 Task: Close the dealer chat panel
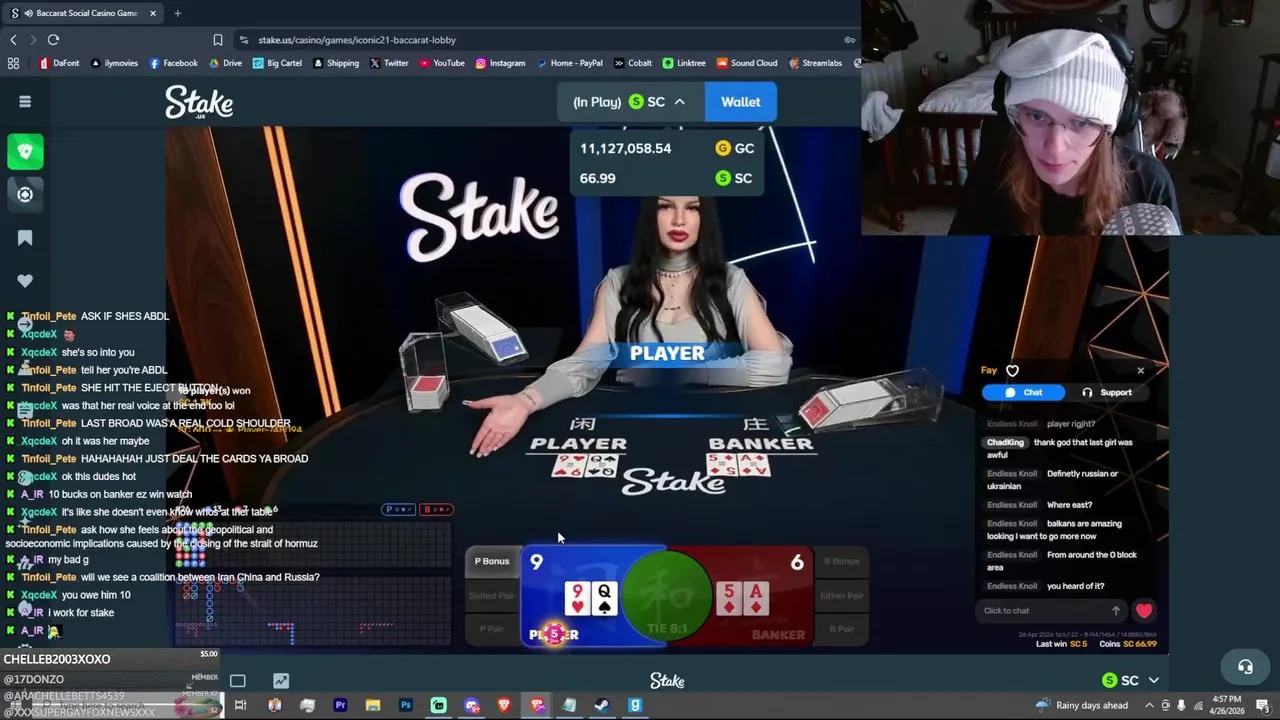pyautogui.click(x=1140, y=371)
